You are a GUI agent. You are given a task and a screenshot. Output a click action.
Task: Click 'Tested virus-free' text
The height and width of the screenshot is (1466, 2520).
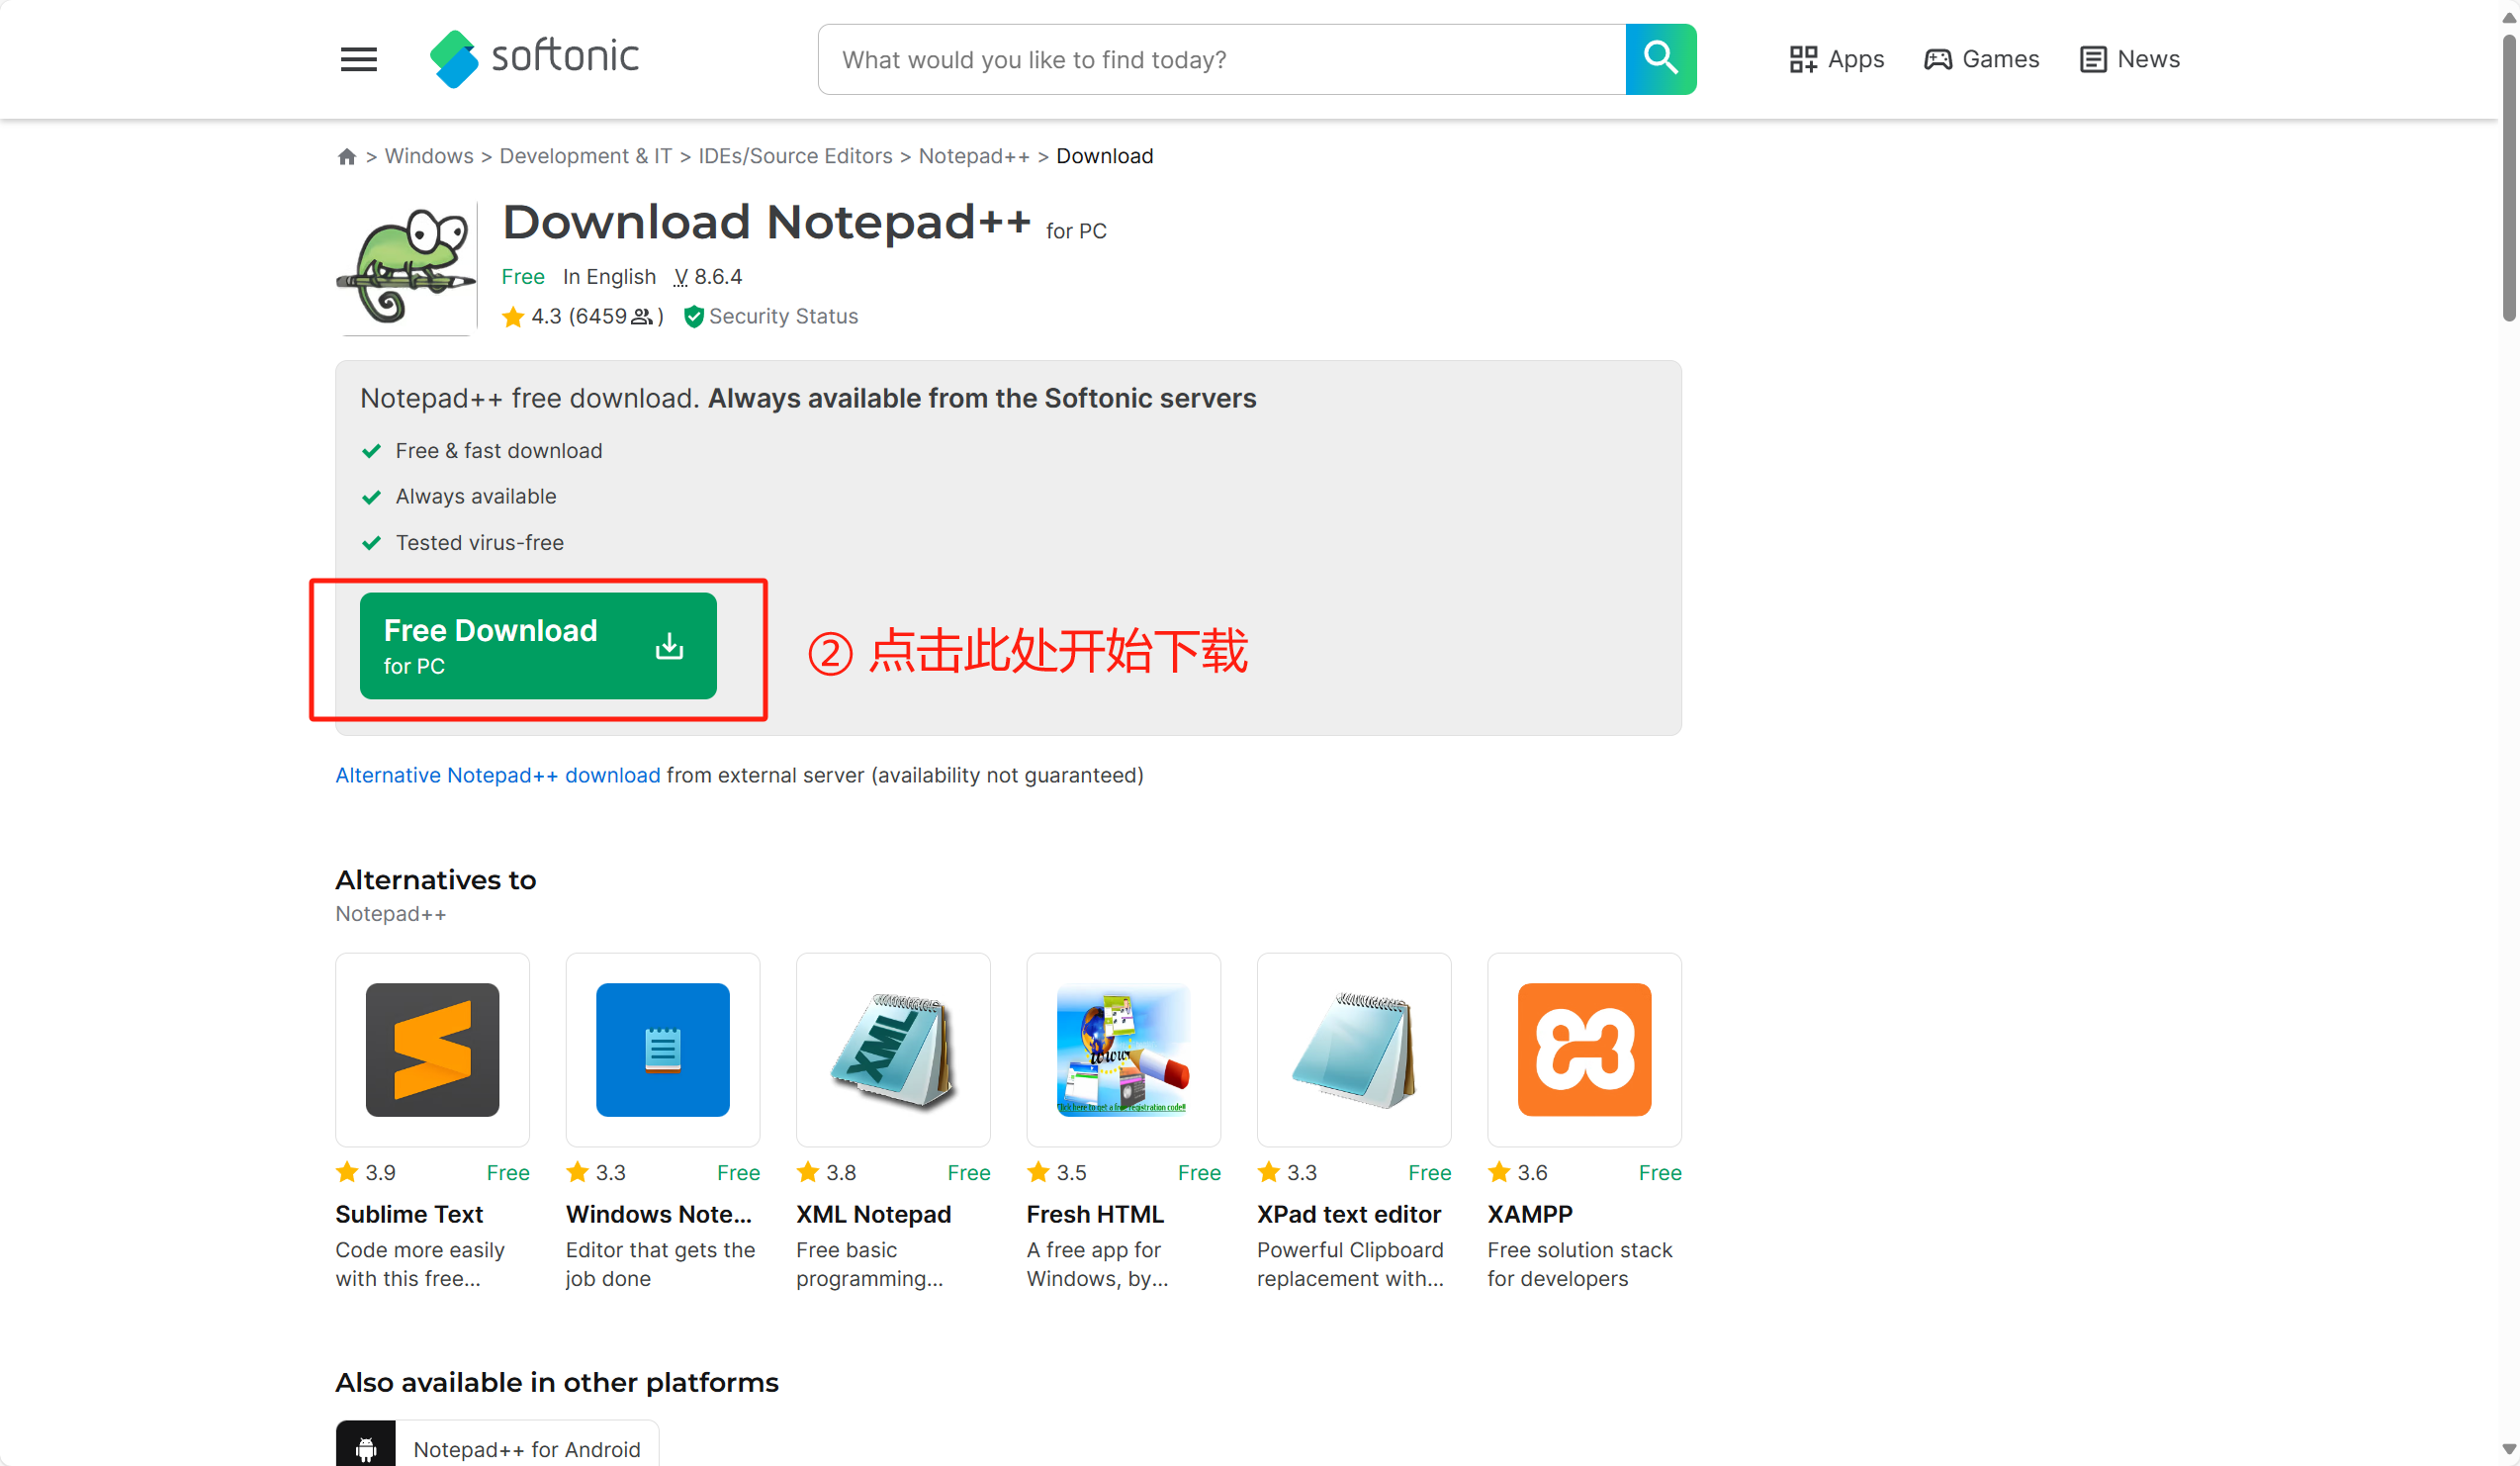click(480, 542)
